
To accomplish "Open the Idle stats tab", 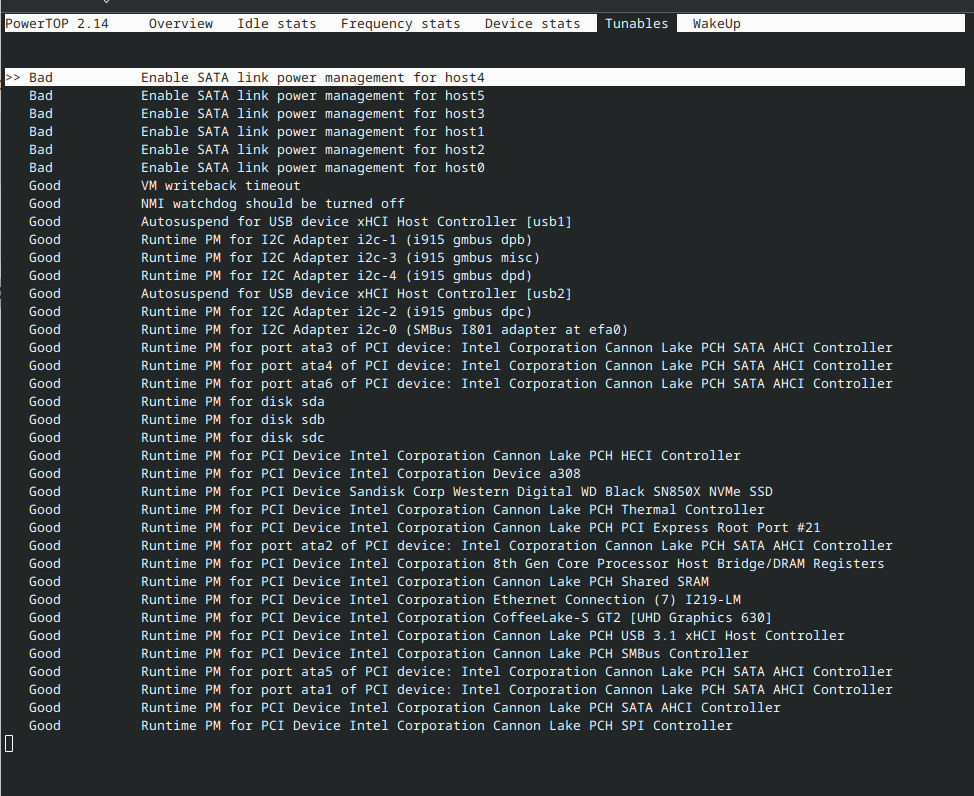I will coord(276,24).
